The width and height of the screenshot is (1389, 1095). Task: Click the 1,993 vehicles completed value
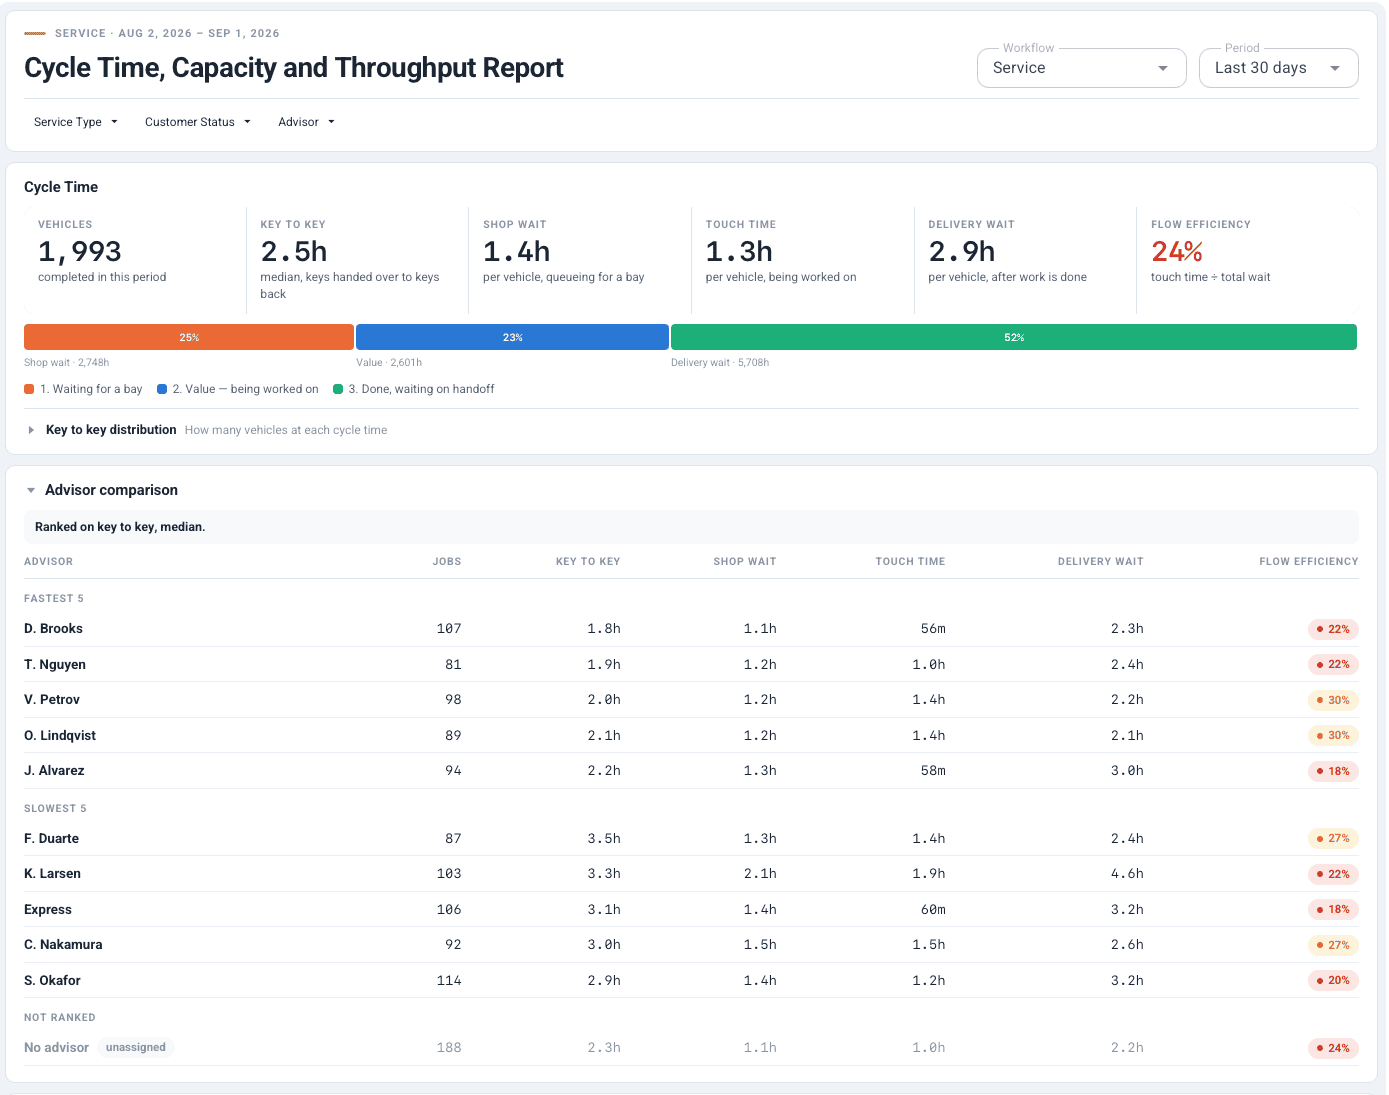coord(80,251)
